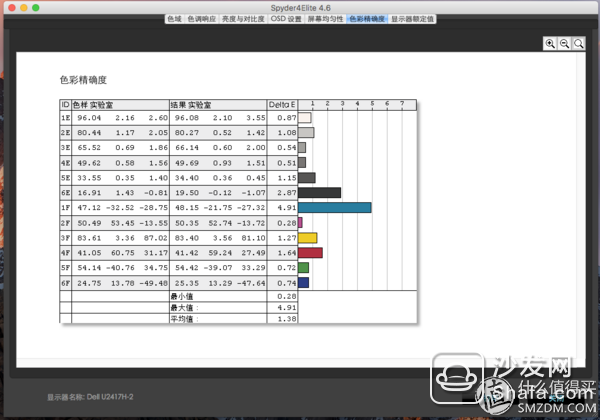Click the zoom-to-fit magnifier icon
Image resolution: width=600 pixels, height=420 pixels.
(578, 43)
